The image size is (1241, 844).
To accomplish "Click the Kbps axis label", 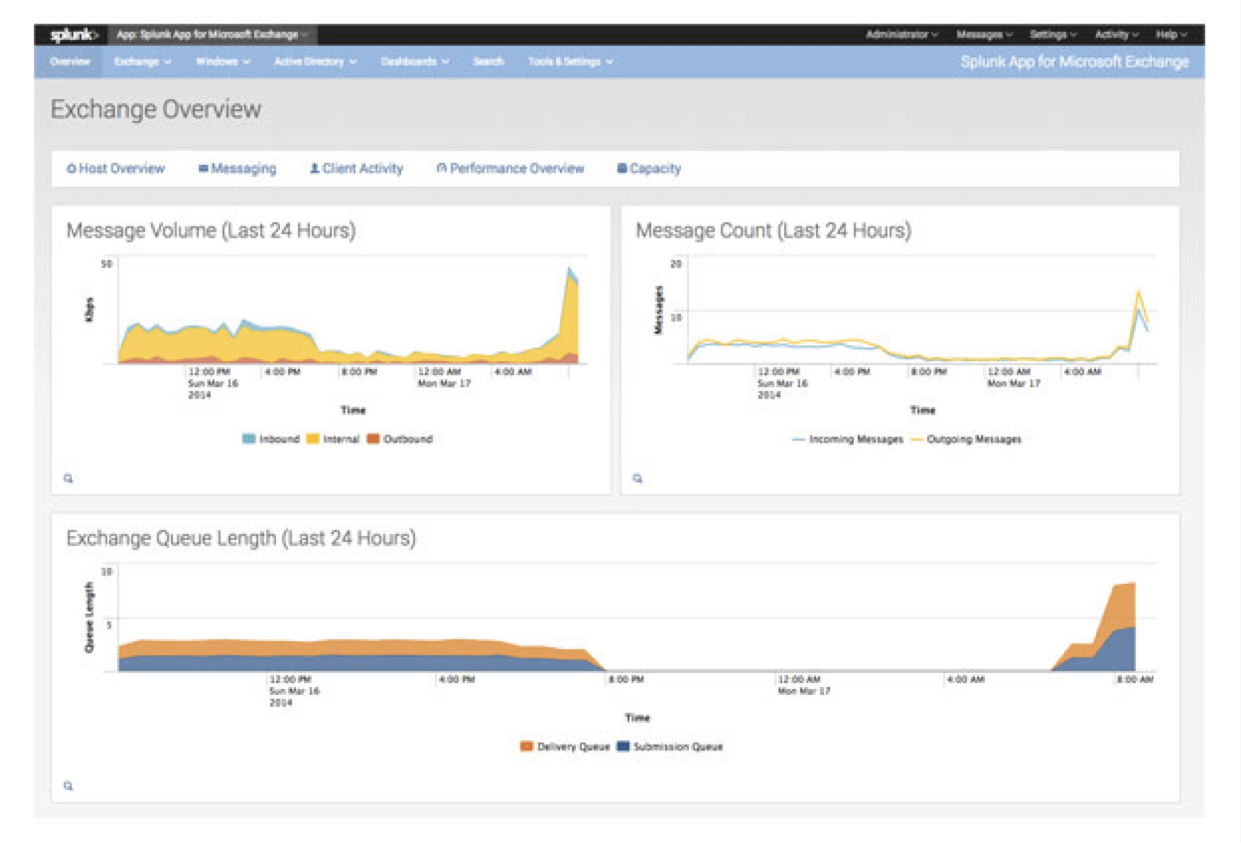I will [89, 309].
